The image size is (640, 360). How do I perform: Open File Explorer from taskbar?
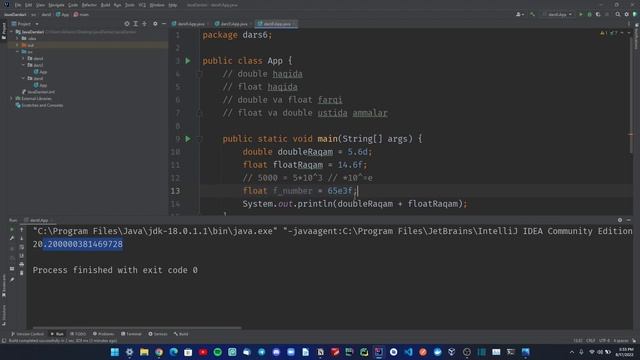144,352
